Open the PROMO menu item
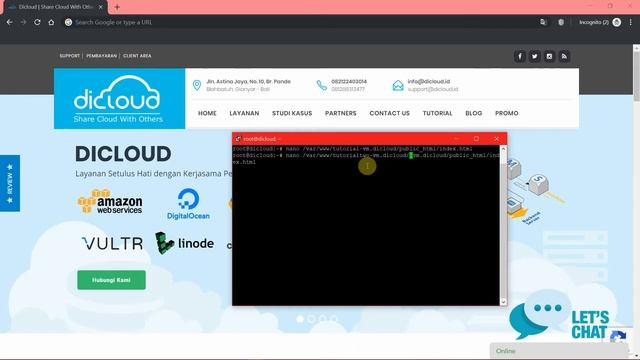The image size is (640, 360). pyautogui.click(x=507, y=113)
